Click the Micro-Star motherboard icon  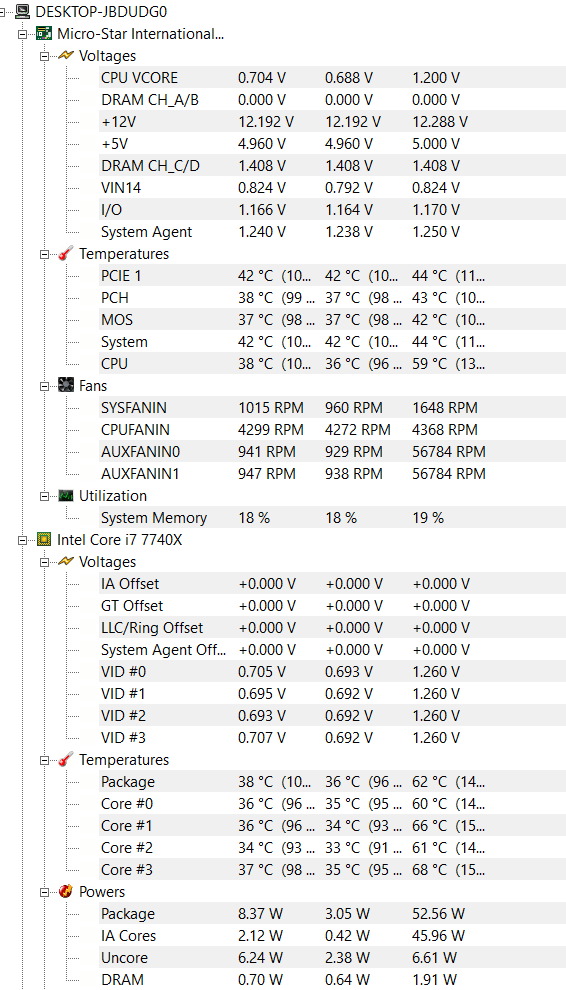pos(44,33)
